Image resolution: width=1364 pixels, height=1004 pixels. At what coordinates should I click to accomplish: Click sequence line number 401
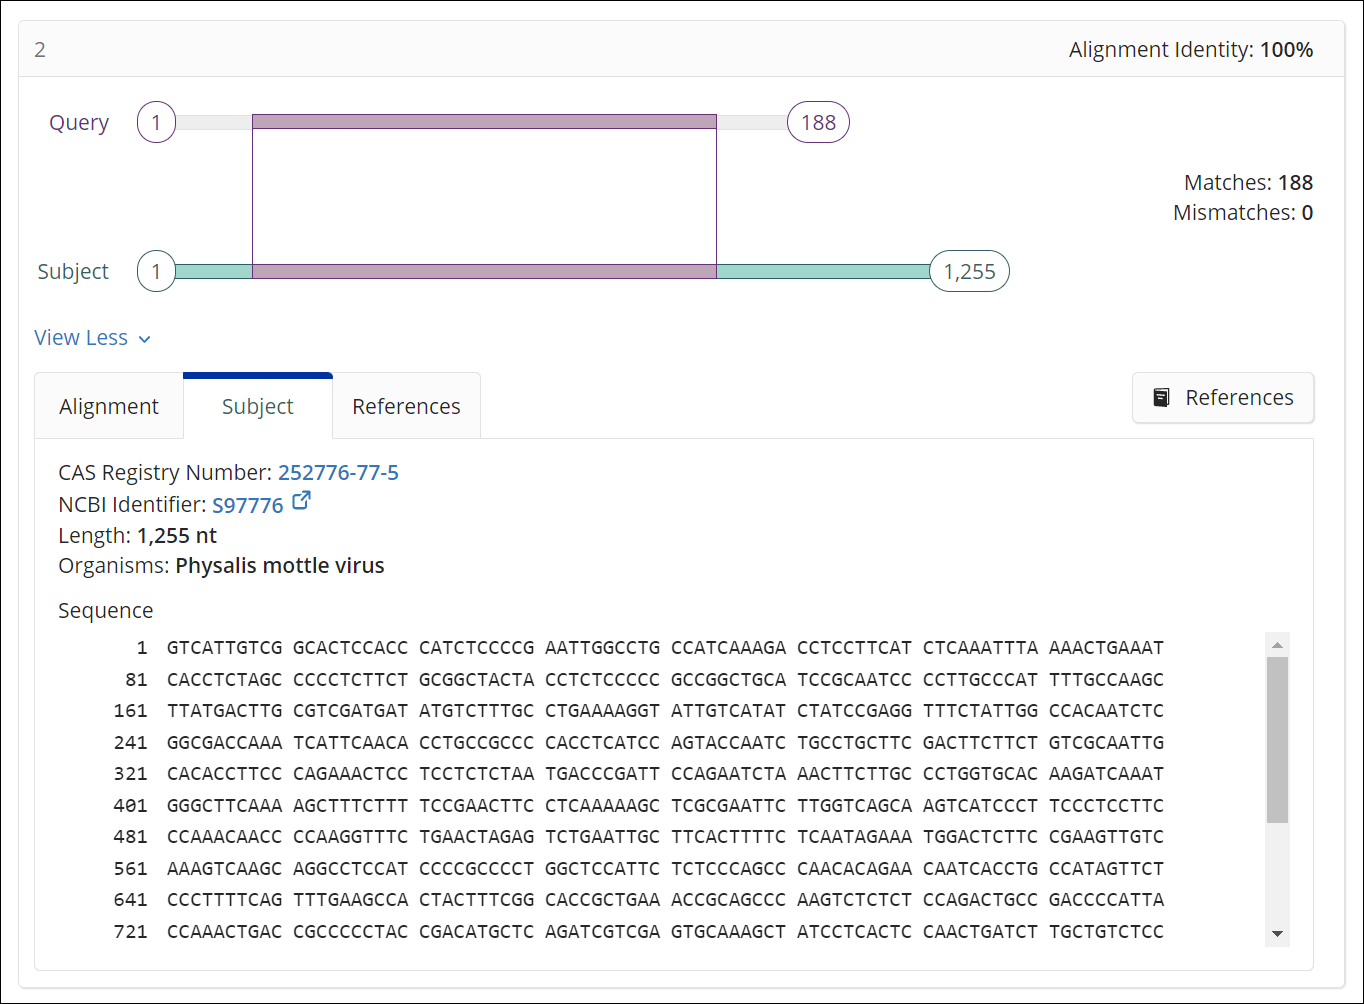(131, 806)
